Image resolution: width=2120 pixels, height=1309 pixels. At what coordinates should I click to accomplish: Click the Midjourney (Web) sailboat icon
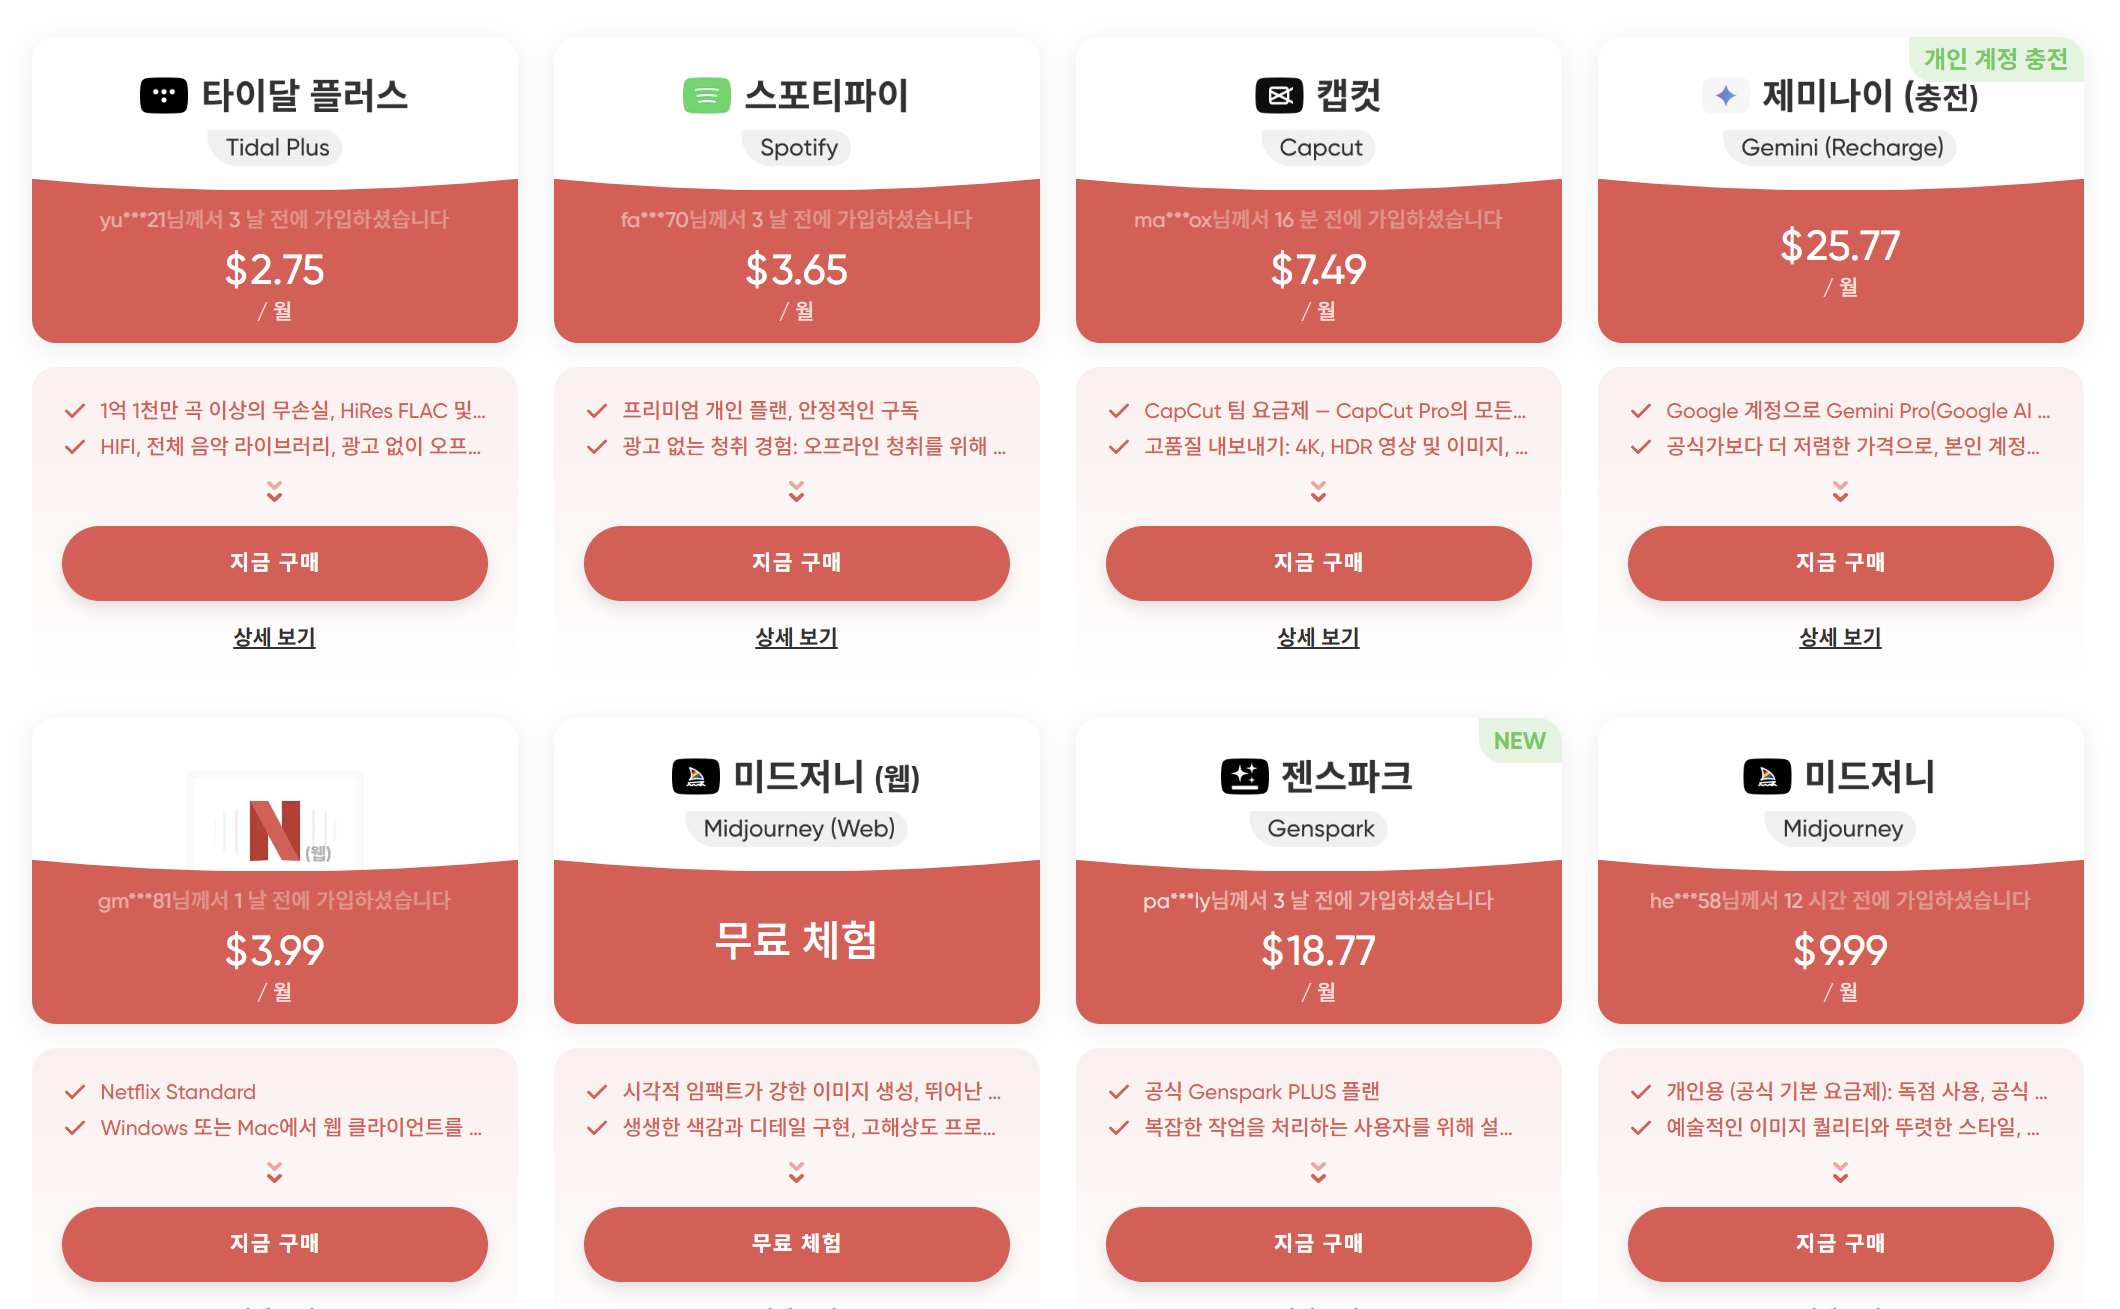click(x=697, y=777)
